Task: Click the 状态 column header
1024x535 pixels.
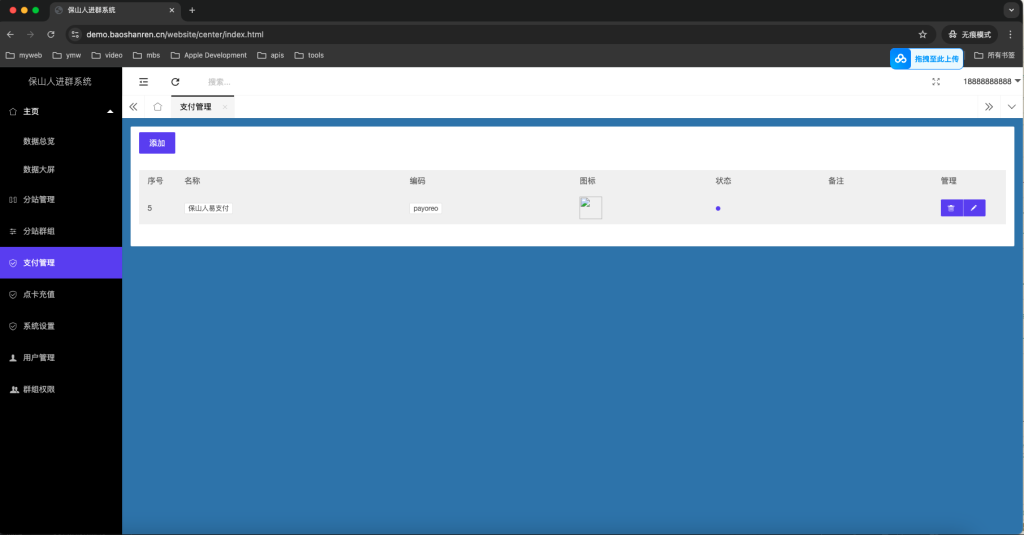Action: [723, 181]
